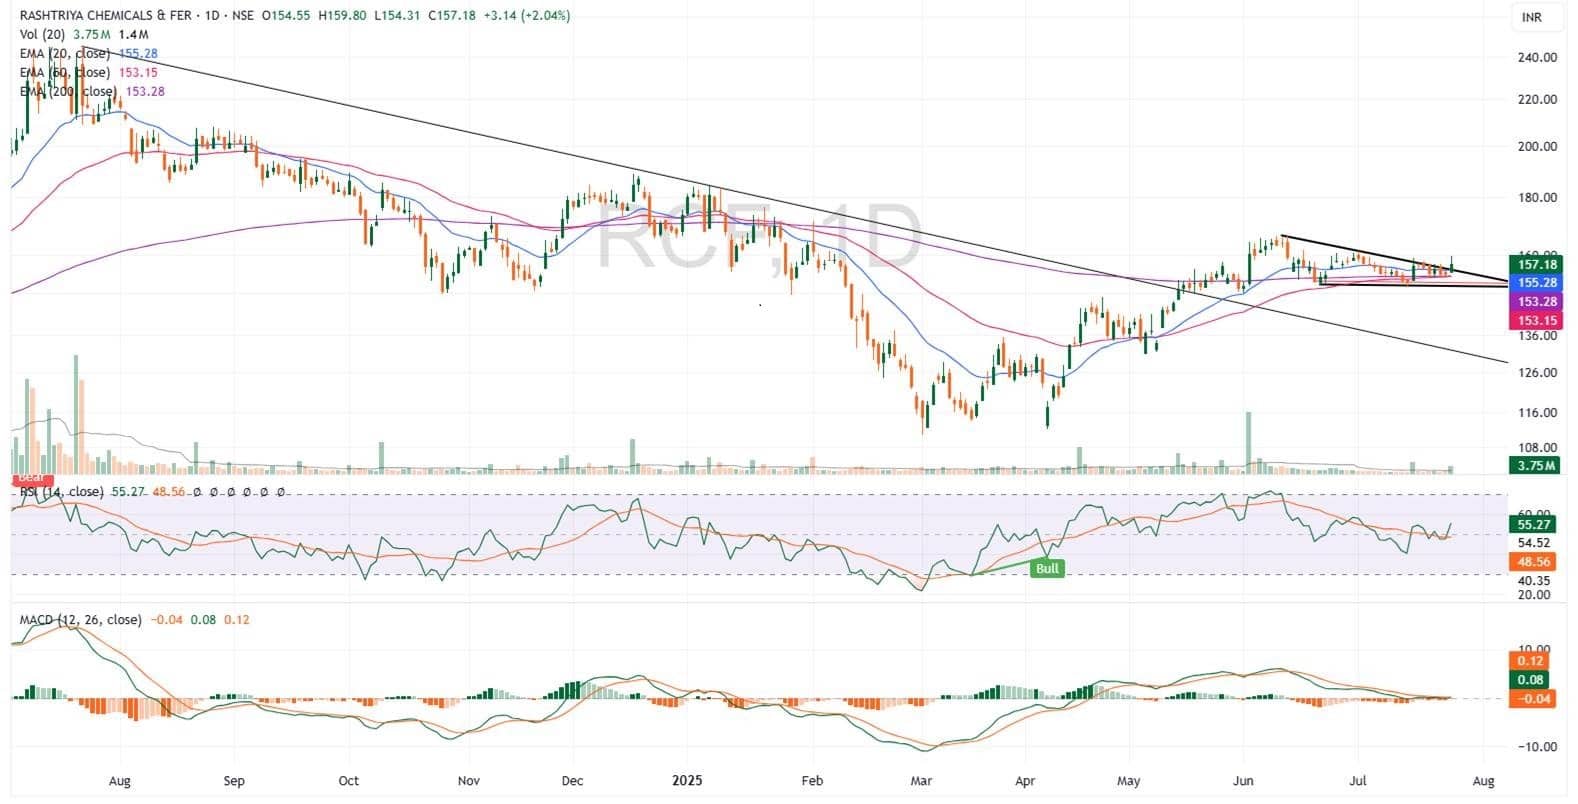The height and width of the screenshot is (804, 1578).
Task: Click the MACD (12, 26, close) legend
Action: (81, 620)
